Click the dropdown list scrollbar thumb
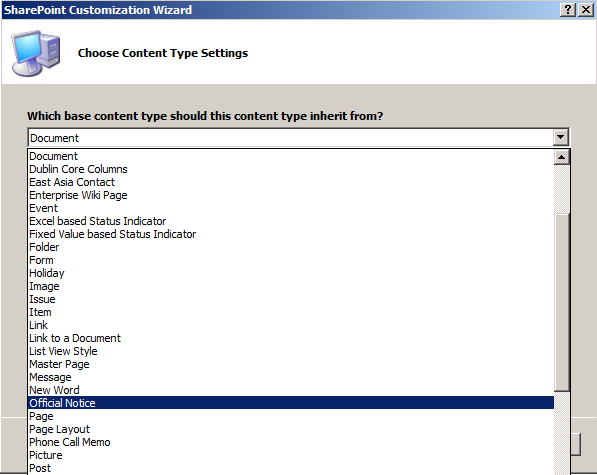This screenshot has height=475, width=597. click(562, 303)
